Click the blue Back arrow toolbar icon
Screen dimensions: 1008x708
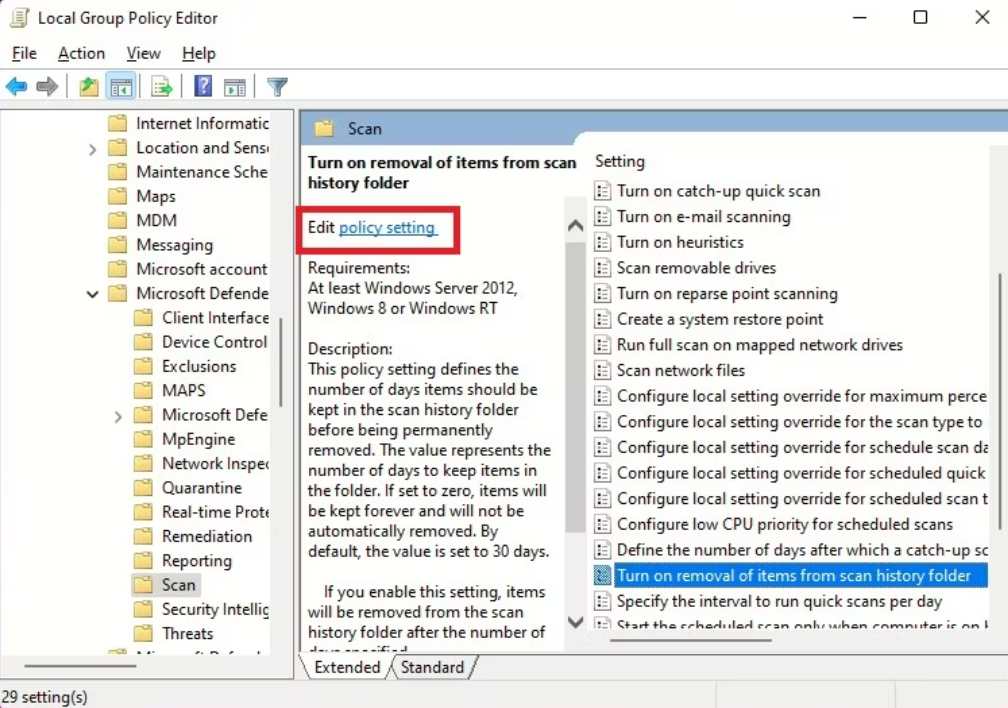click(x=16, y=87)
